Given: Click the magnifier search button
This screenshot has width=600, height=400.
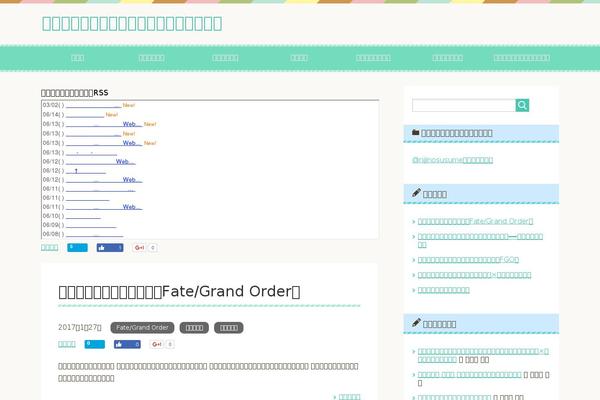Looking at the screenshot, I should click(x=522, y=105).
